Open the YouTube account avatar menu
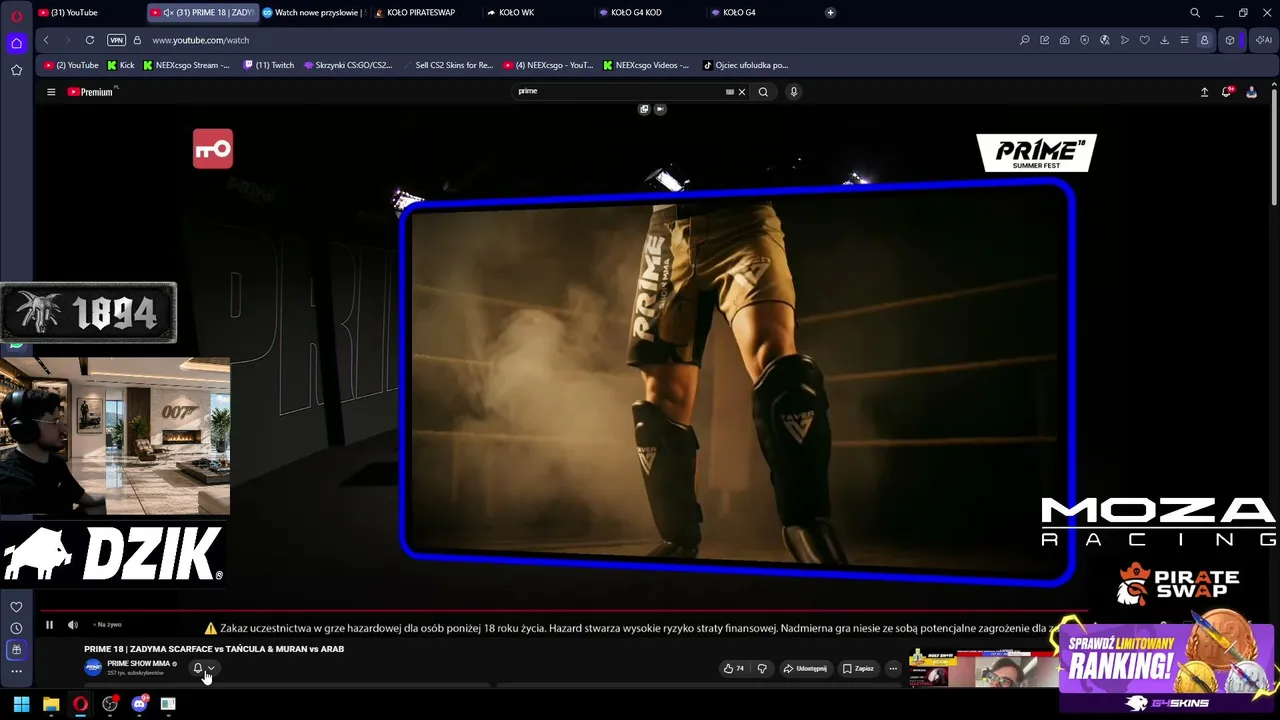This screenshot has width=1280, height=720. coord(1251,92)
